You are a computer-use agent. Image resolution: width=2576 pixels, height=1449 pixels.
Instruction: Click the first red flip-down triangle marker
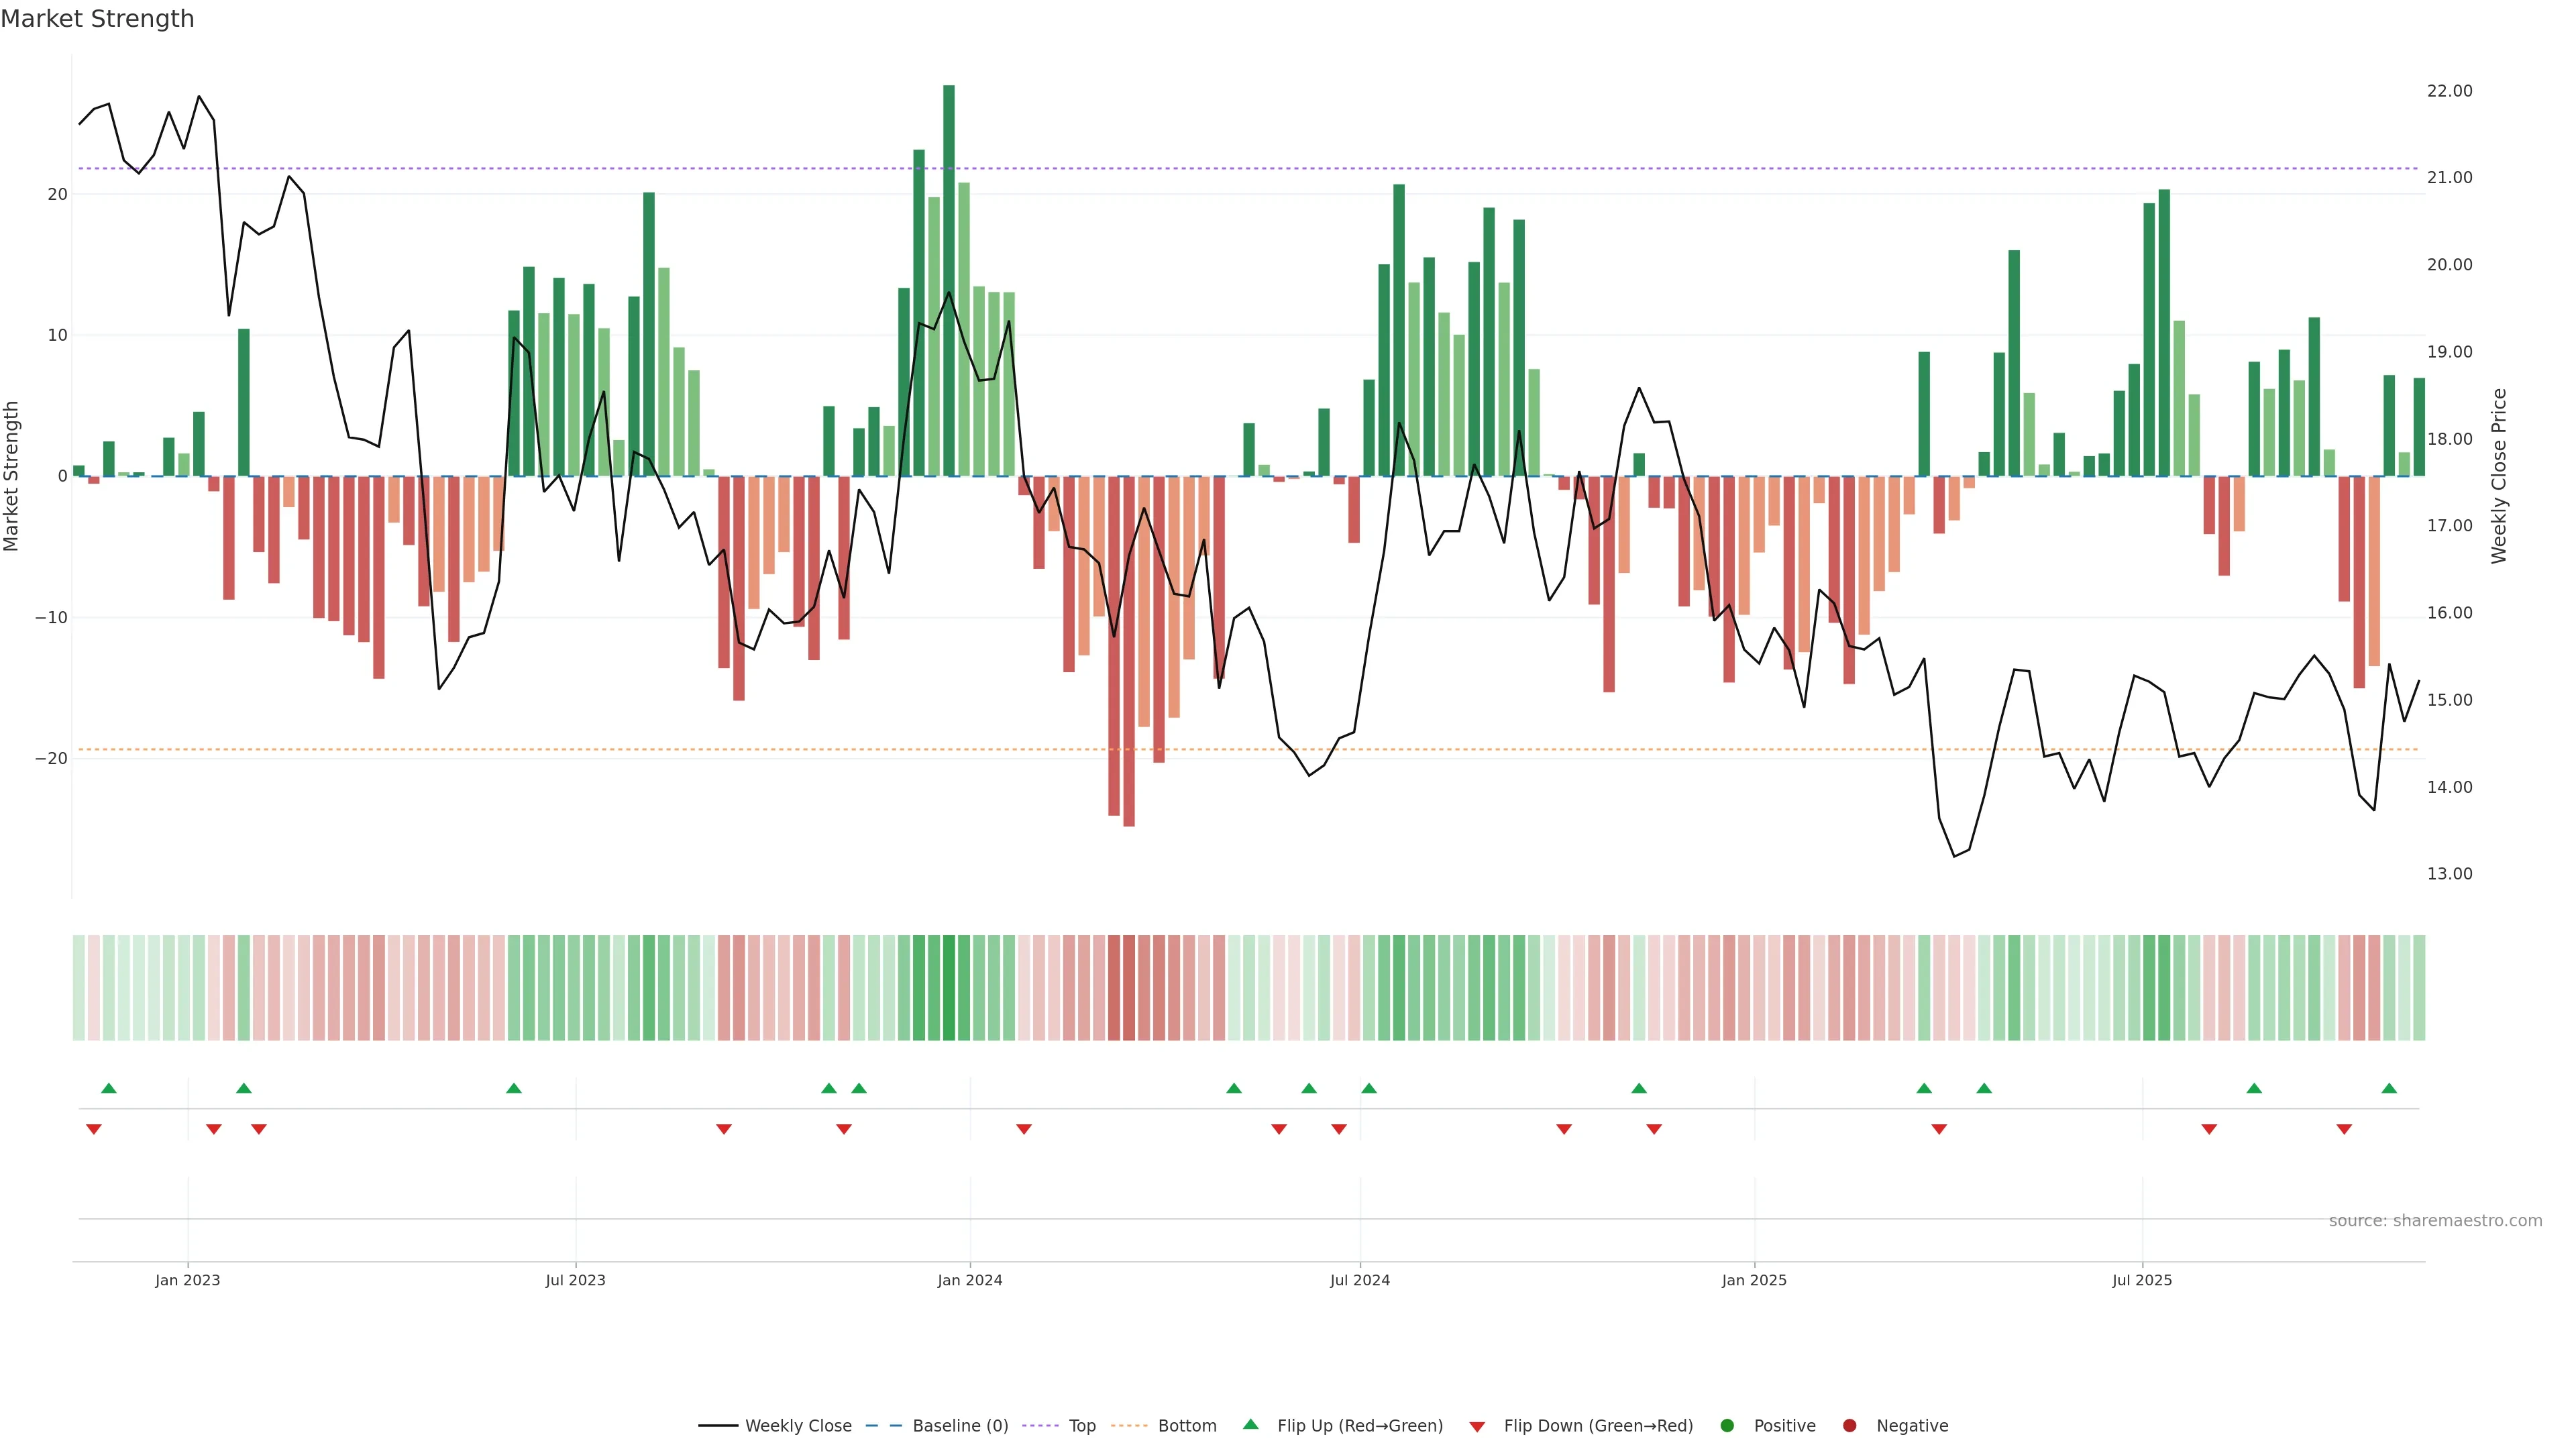[94, 1129]
